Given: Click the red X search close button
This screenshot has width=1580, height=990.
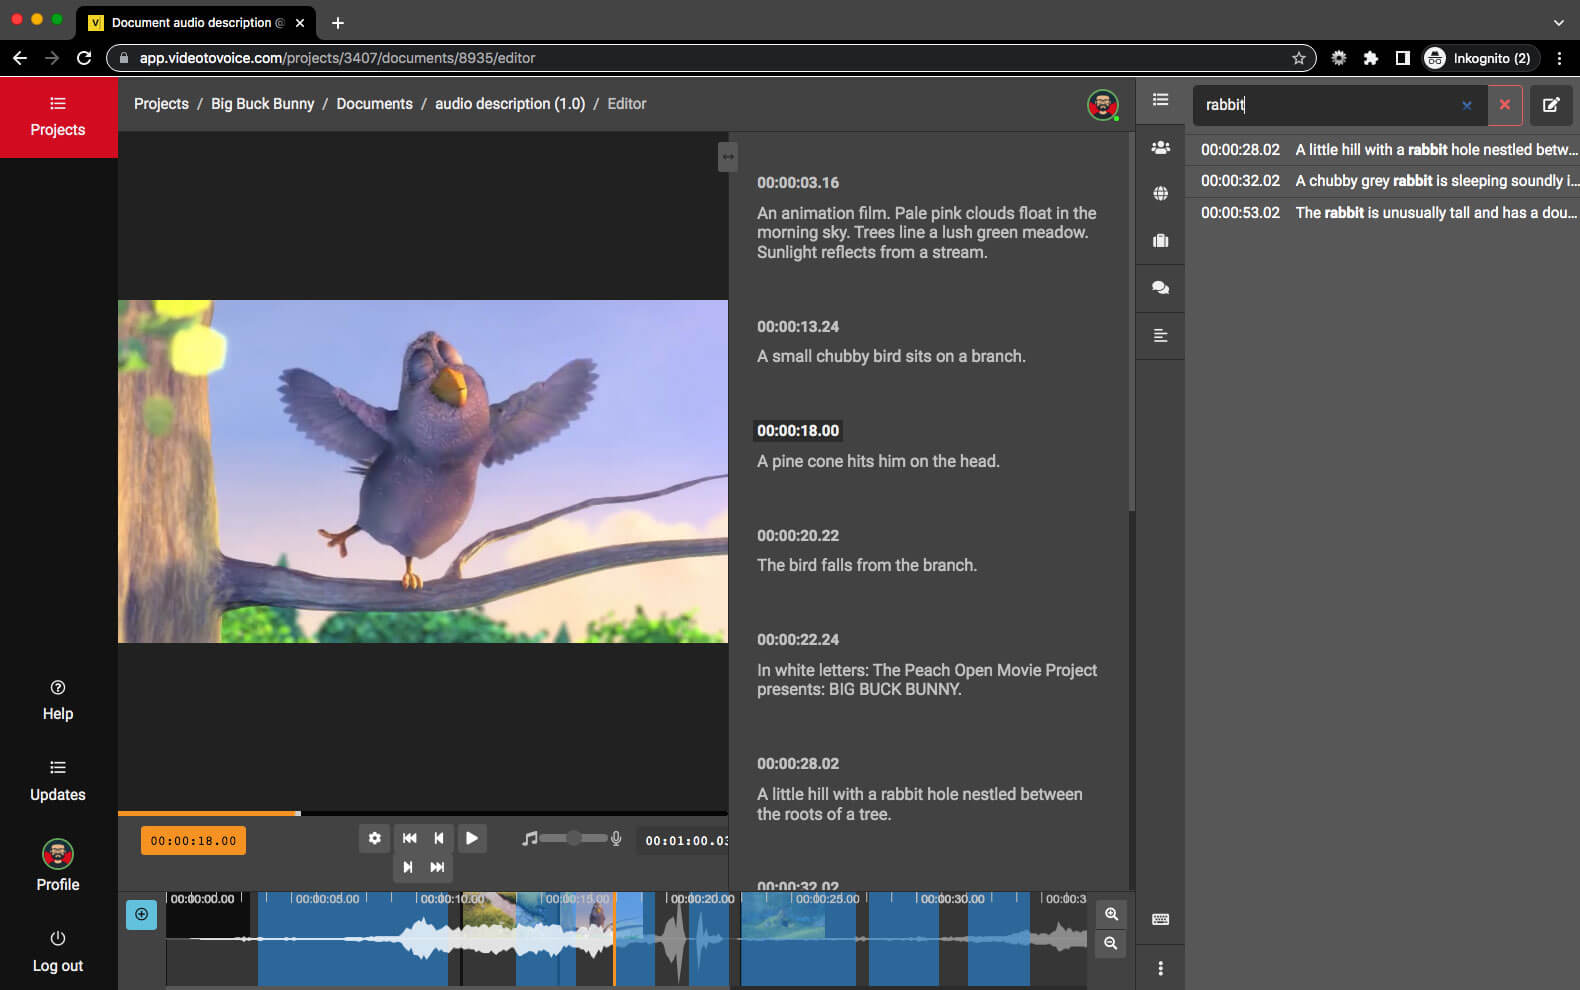Looking at the screenshot, I should (1504, 105).
